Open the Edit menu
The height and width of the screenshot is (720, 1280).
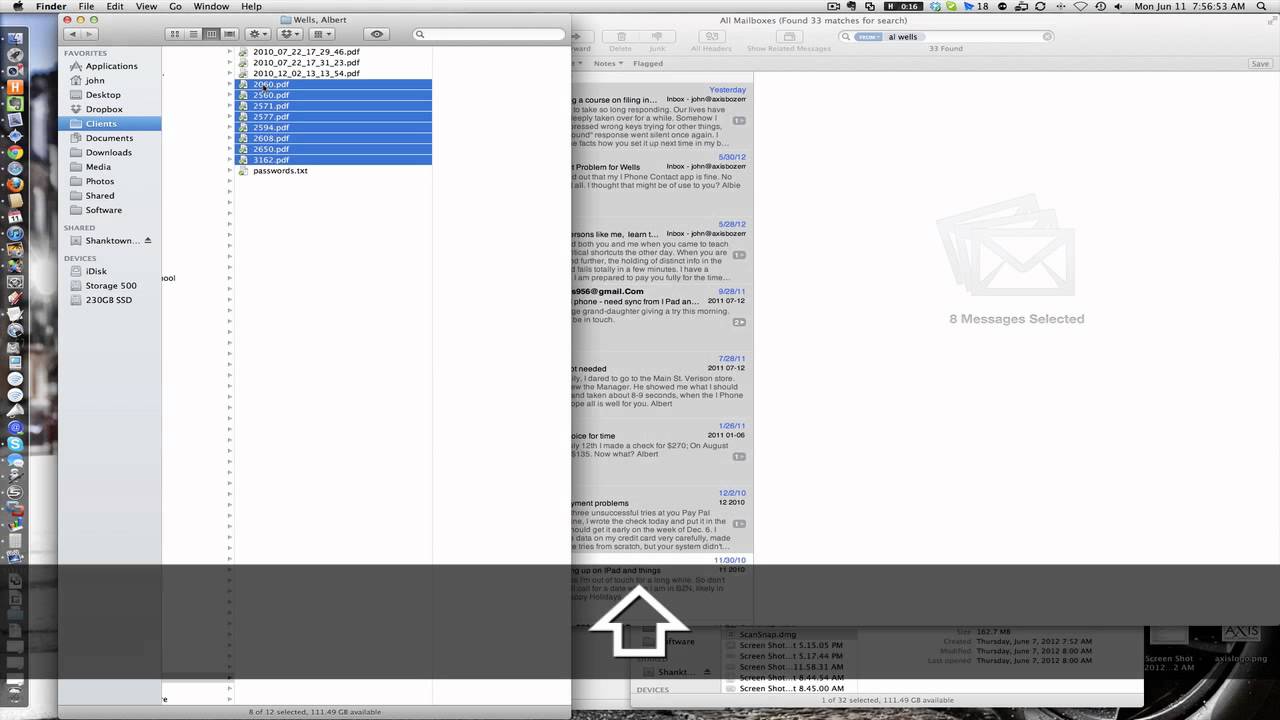point(115,6)
